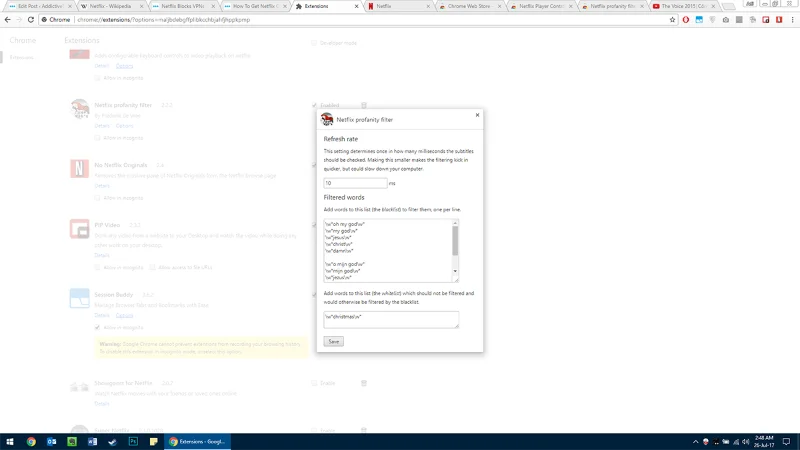Click the refresh rate milliseconds input field

pos(355,183)
